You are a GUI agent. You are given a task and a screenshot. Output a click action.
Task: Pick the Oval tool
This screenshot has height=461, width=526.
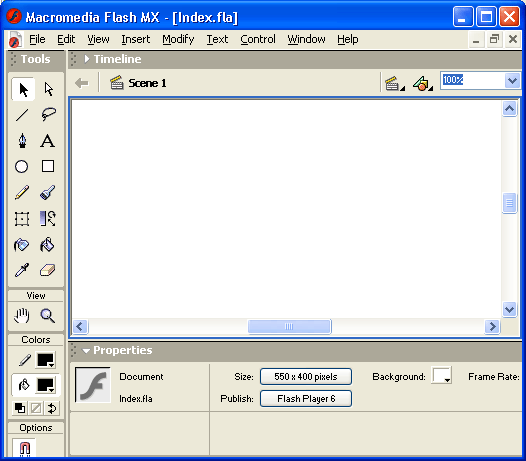pyautogui.click(x=21, y=166)
